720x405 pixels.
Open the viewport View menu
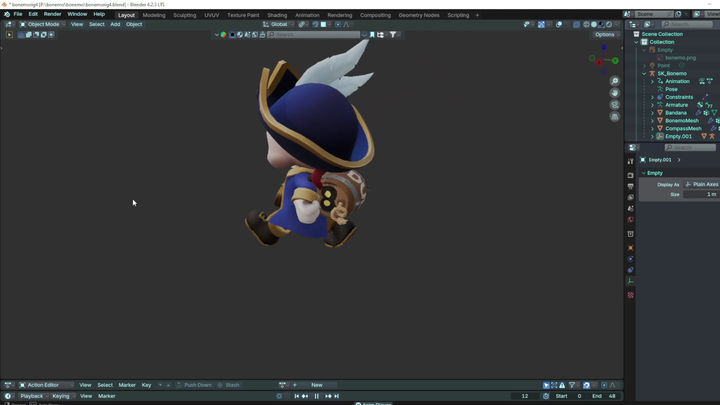coord(77,24)
